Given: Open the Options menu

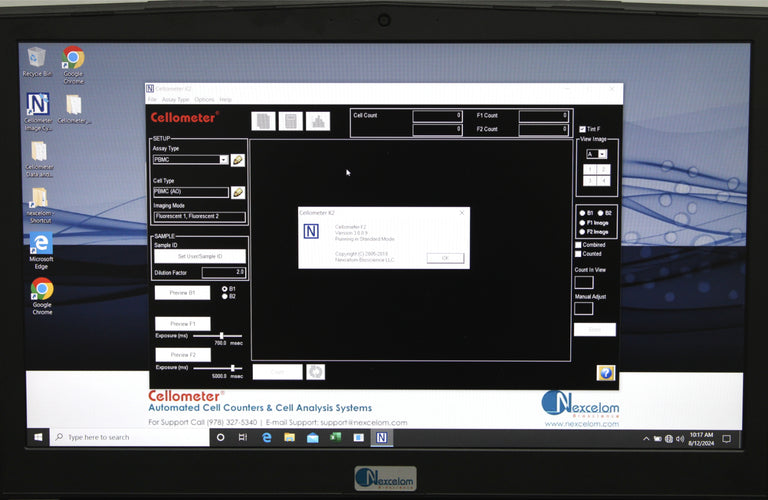Looking at the screenshot, I should point(204,100).
